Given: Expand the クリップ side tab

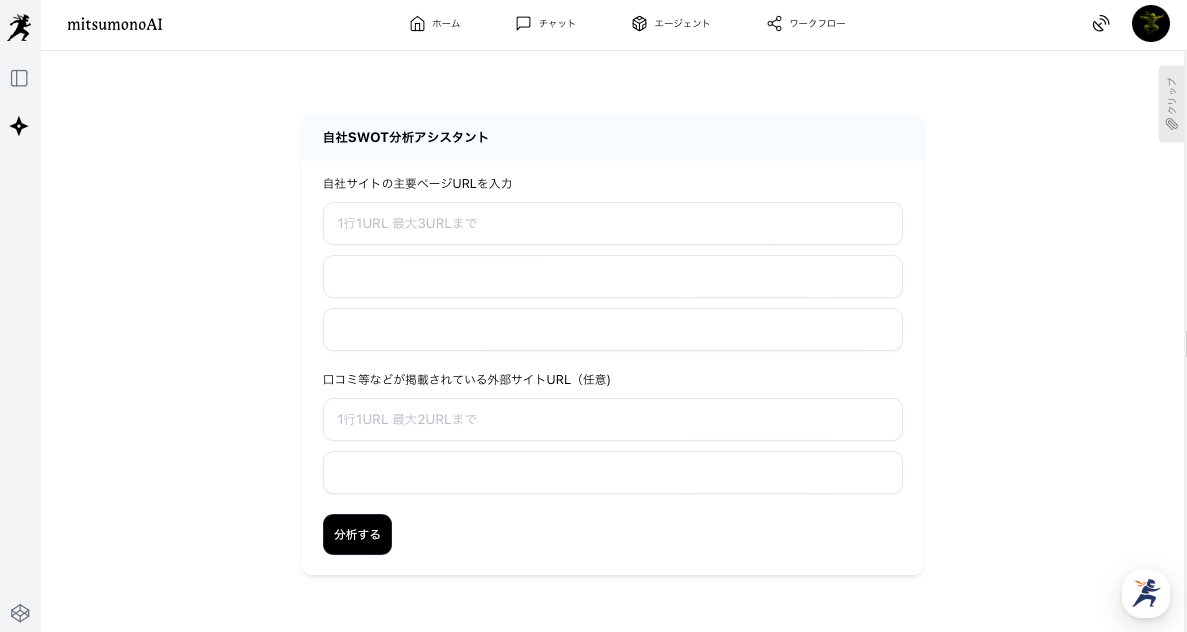Looking at the screenshot, I should [1171, 104].
